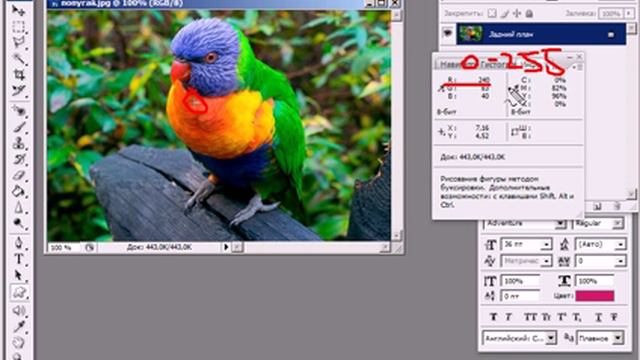Click the trash icon in Layers panel
Screen dimensions: 640x360
(618, 207)
